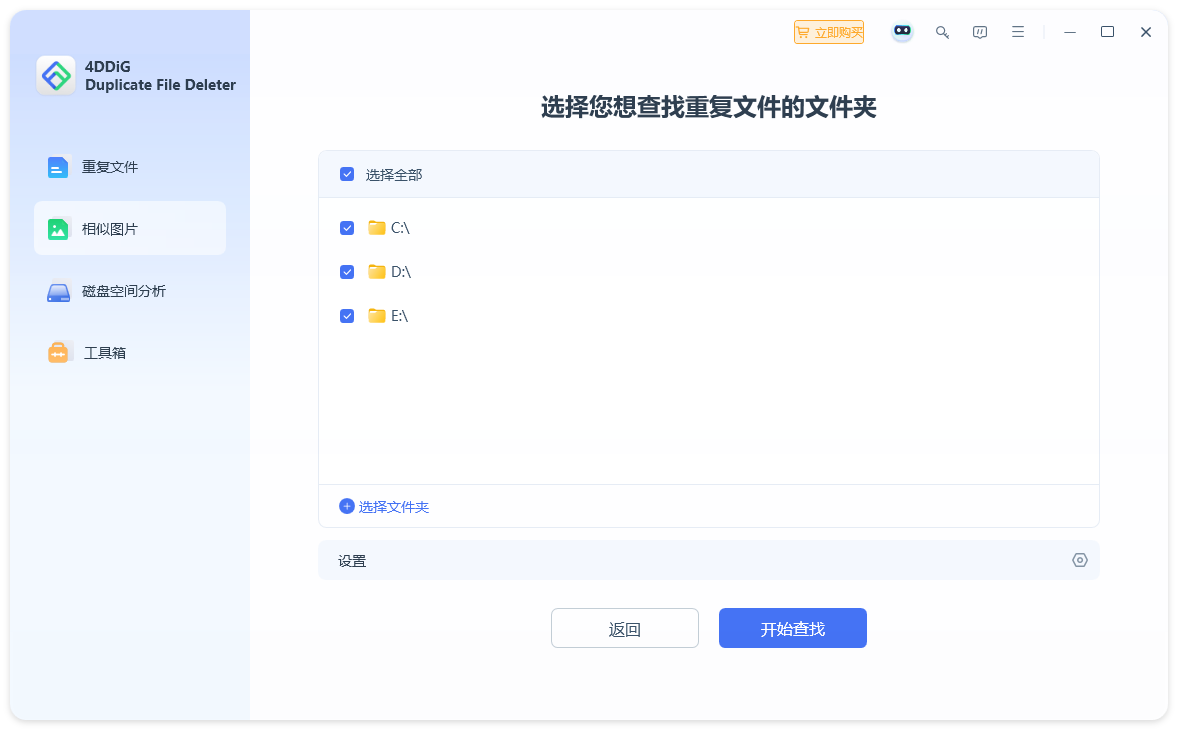Open the hamburger menu in titlebar
This screenshot has width=1178, height=730.
click(x=1017, y=31)
